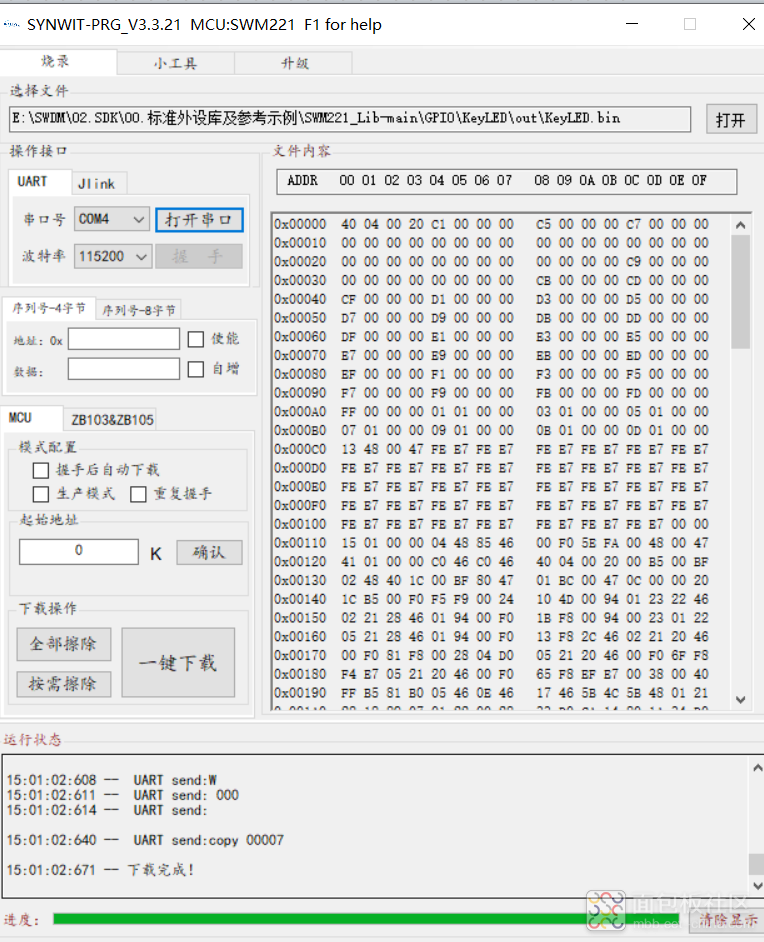
Task: Click the 确认 start address button
Action: coord(209,552)
